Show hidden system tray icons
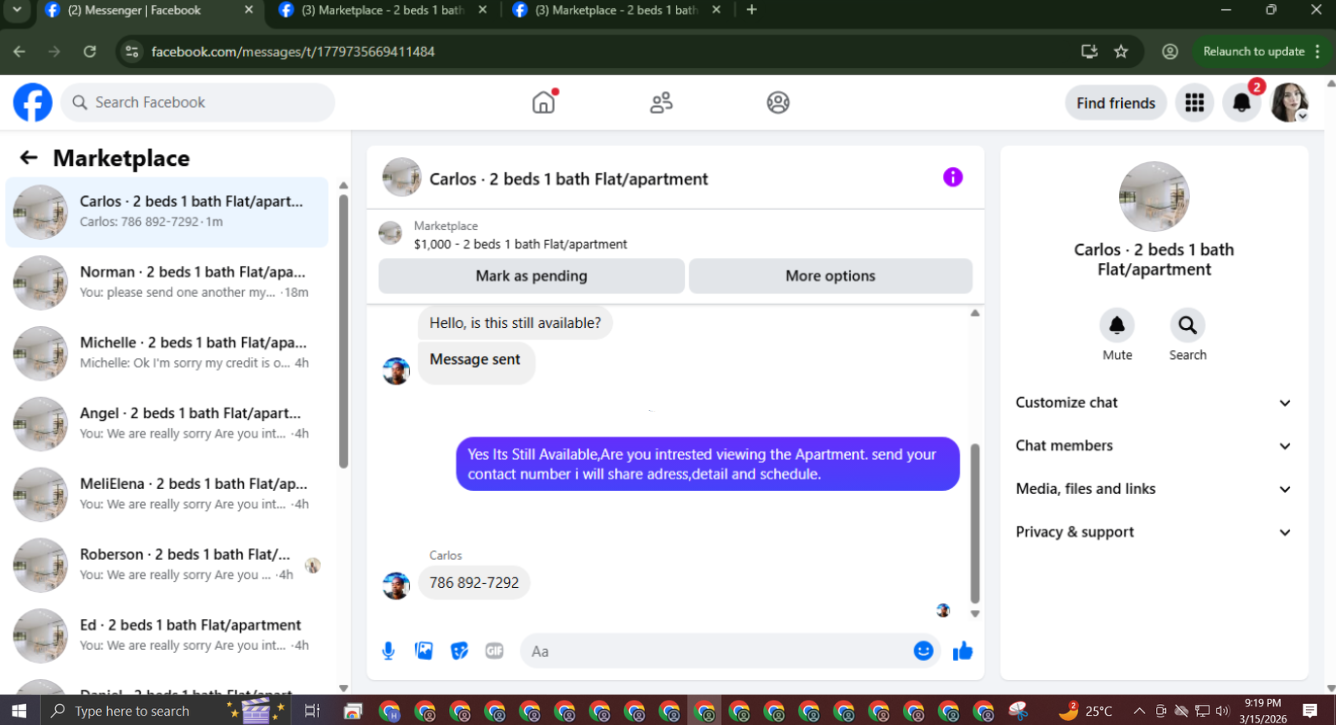 [x=1138, y=711]
